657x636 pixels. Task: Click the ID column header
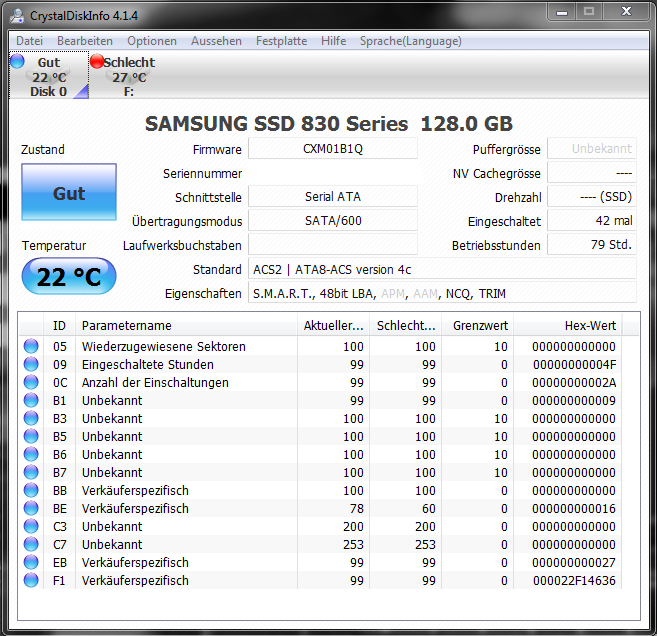tap(59, 326)
